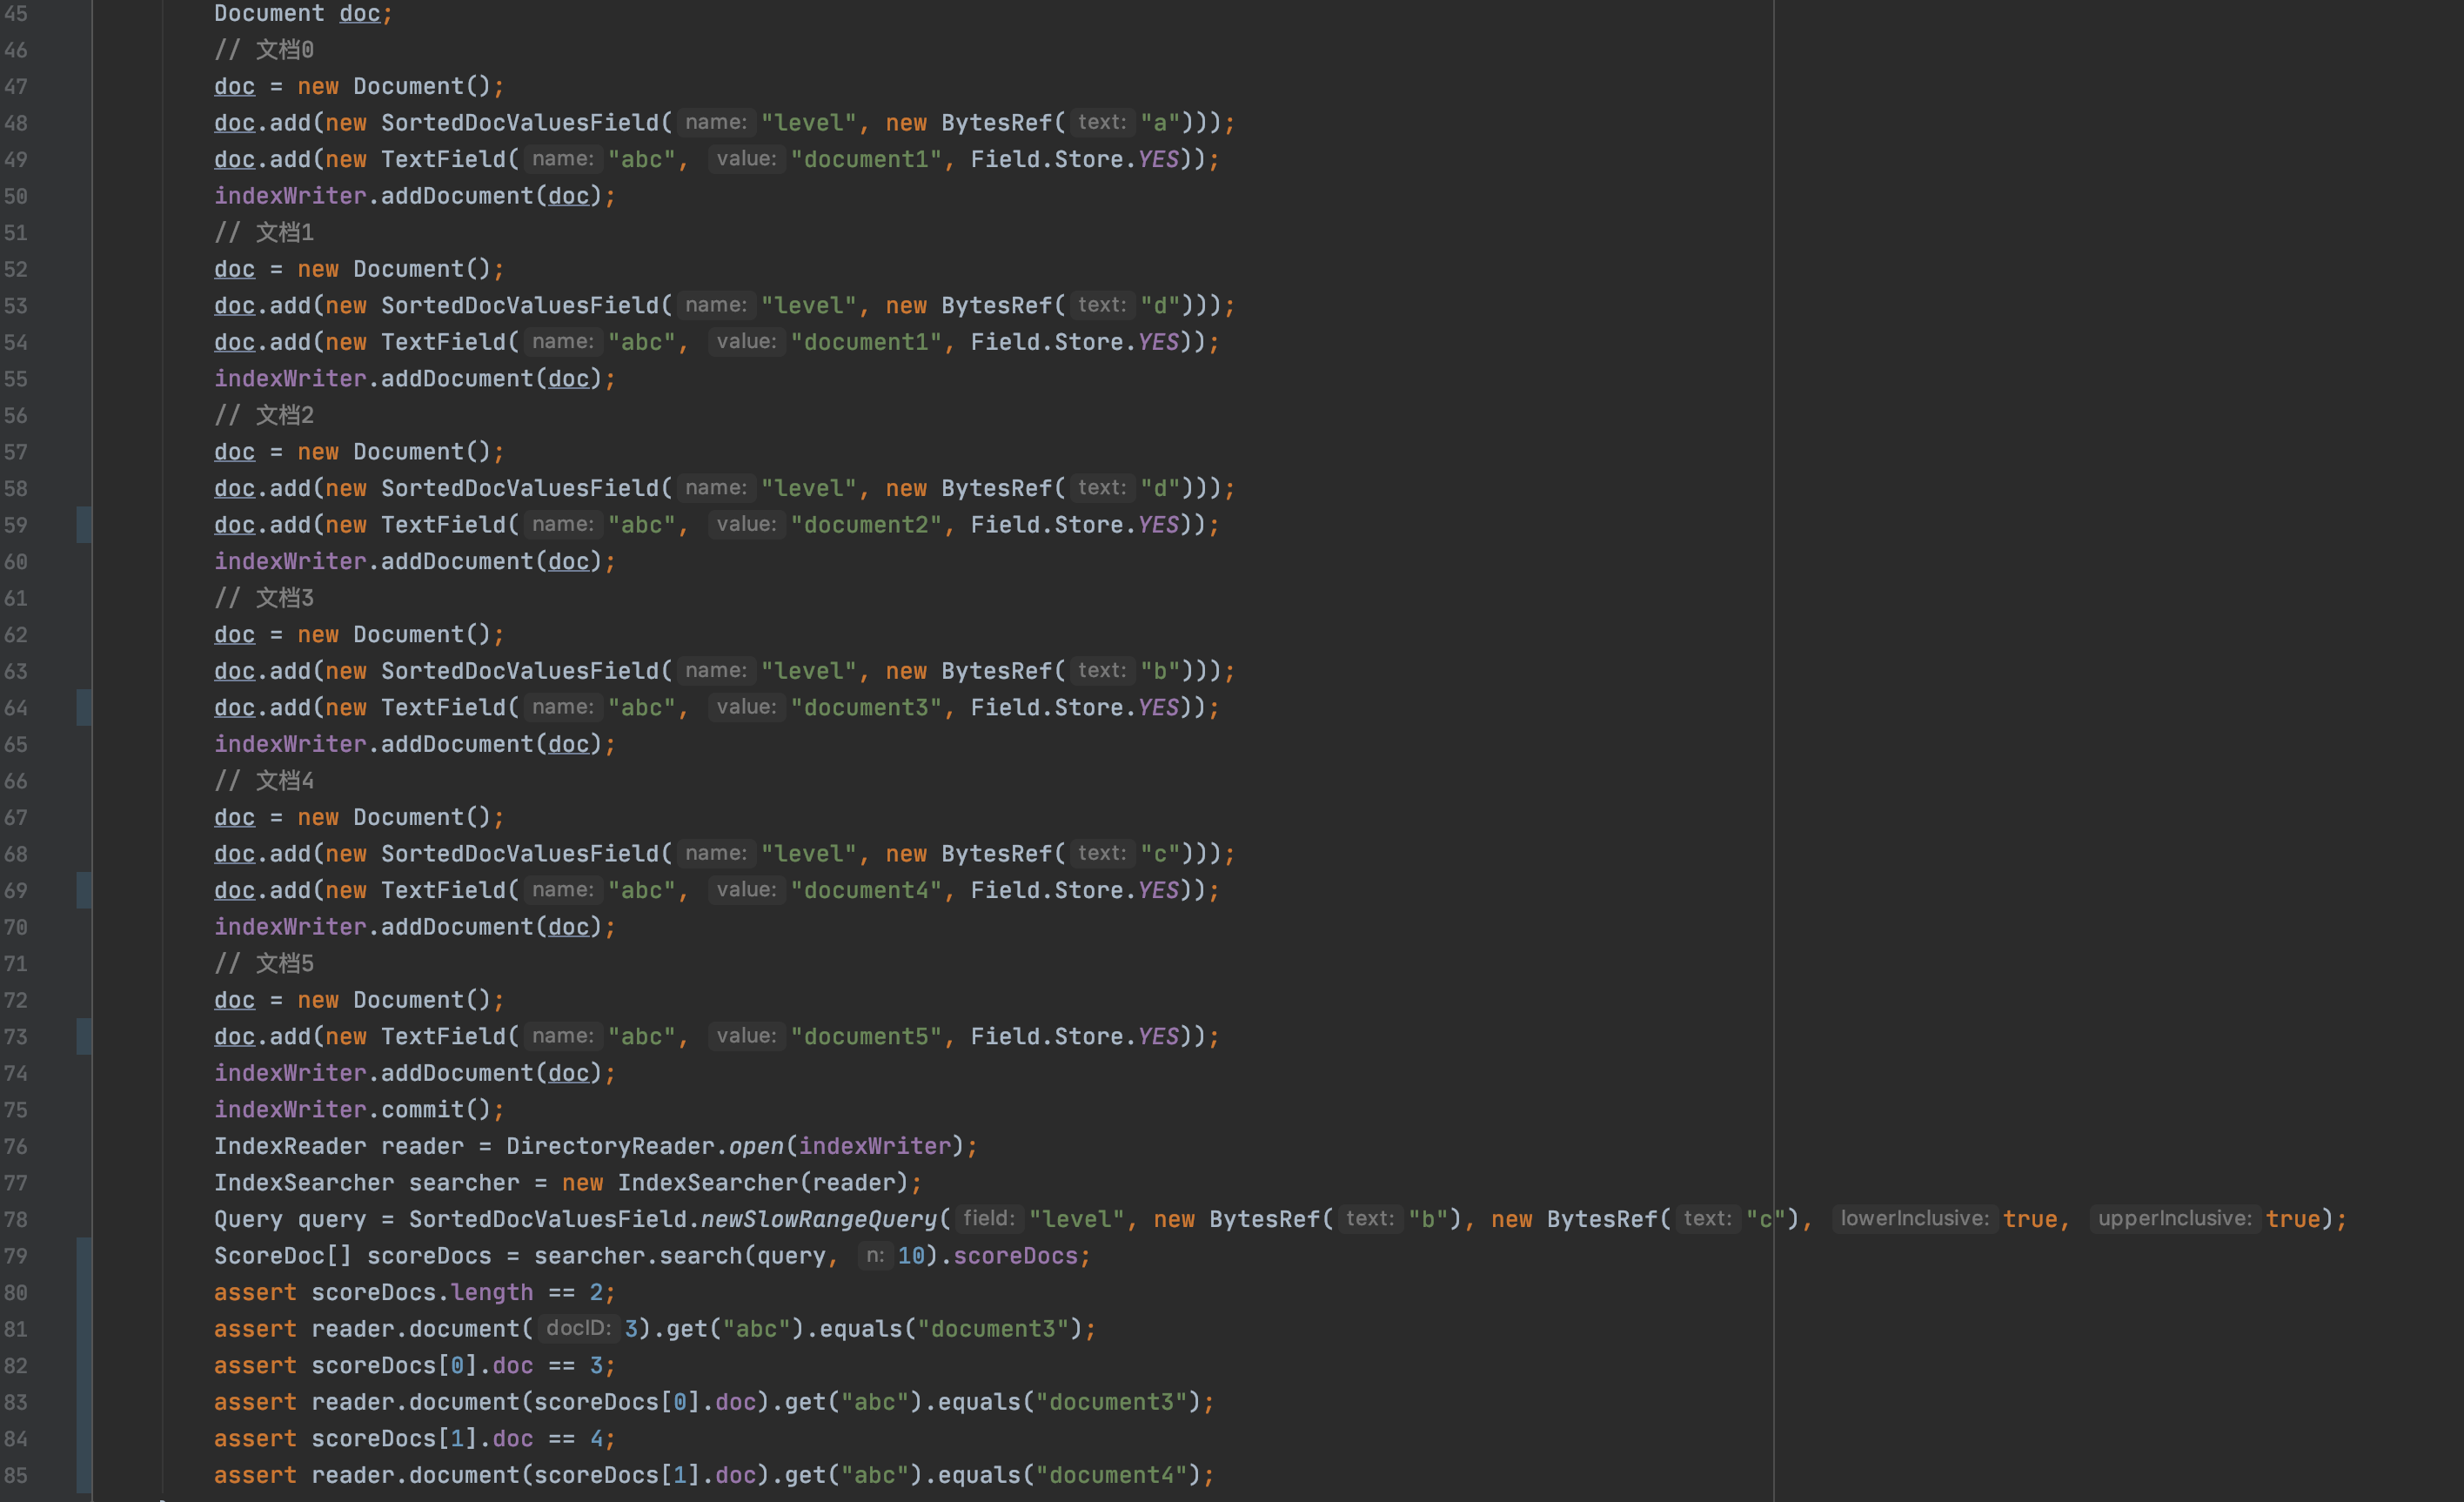Click line number 85 in the gutter
Screen dimensions: 2464x1502
16,1476
